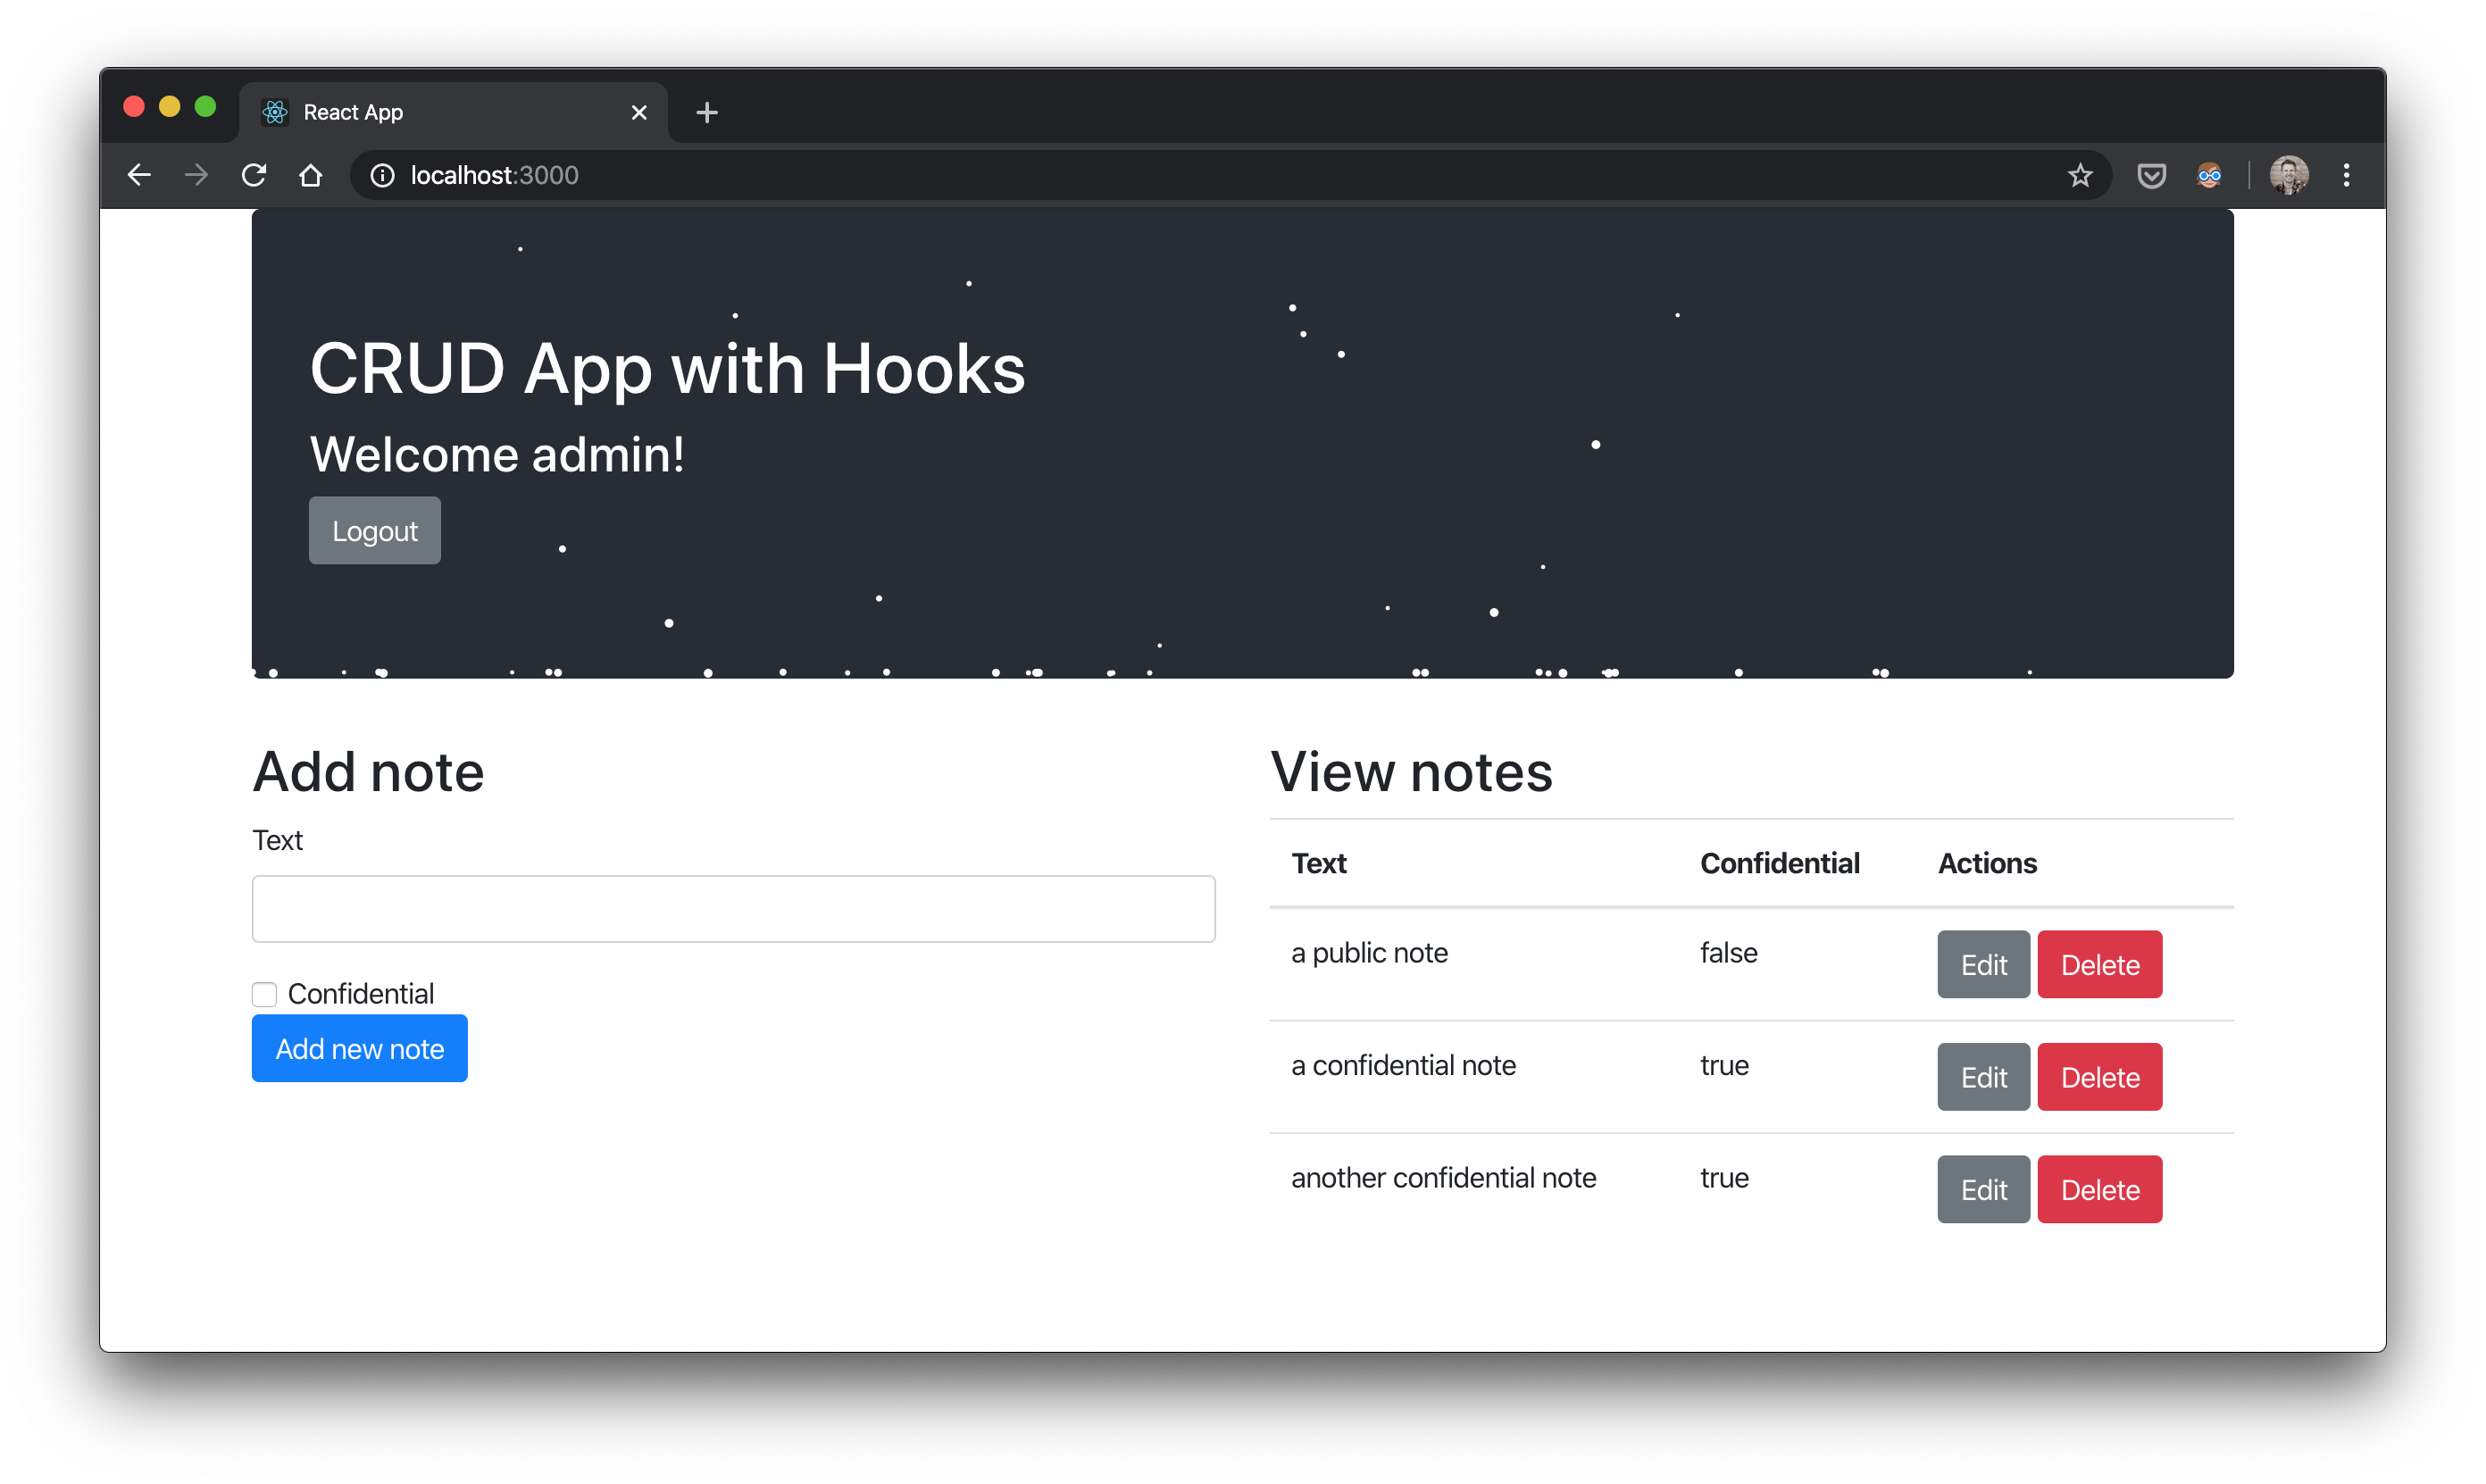The image size is (2486, 1484).
Task: Delete the 'a public note' row
Action: pos(2099,964)
